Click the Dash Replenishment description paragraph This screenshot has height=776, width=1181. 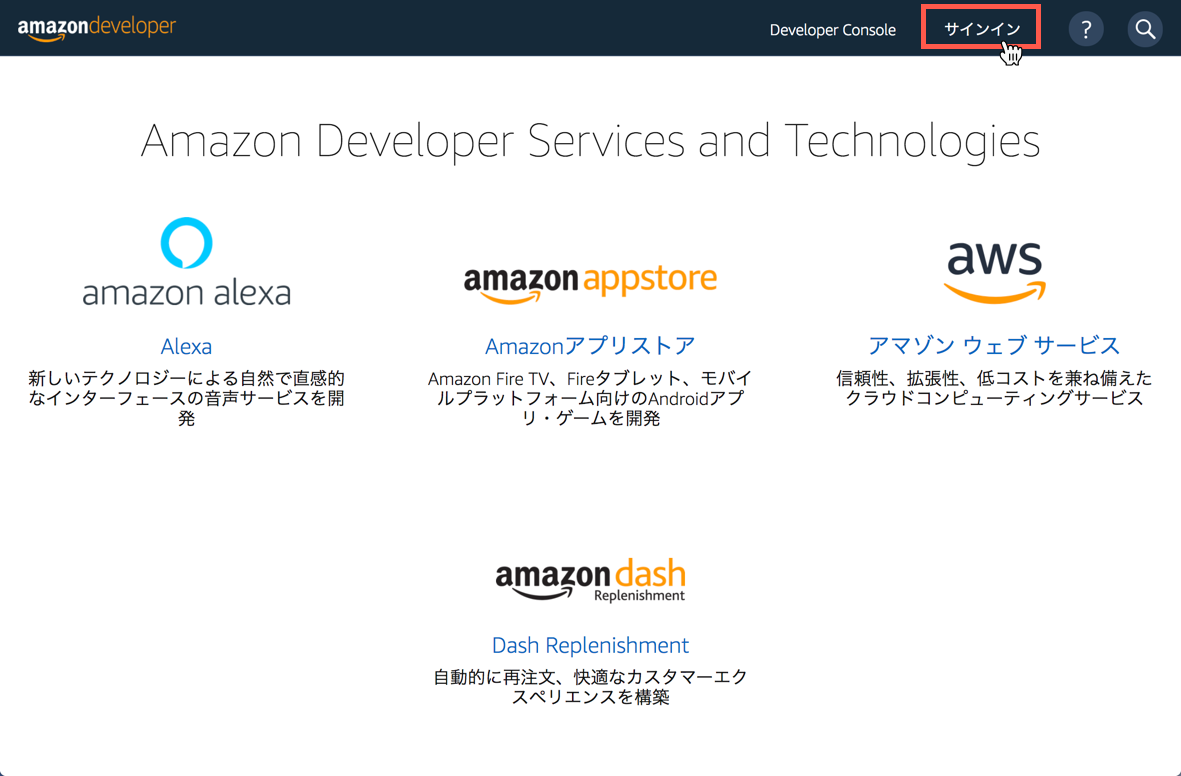590,687
